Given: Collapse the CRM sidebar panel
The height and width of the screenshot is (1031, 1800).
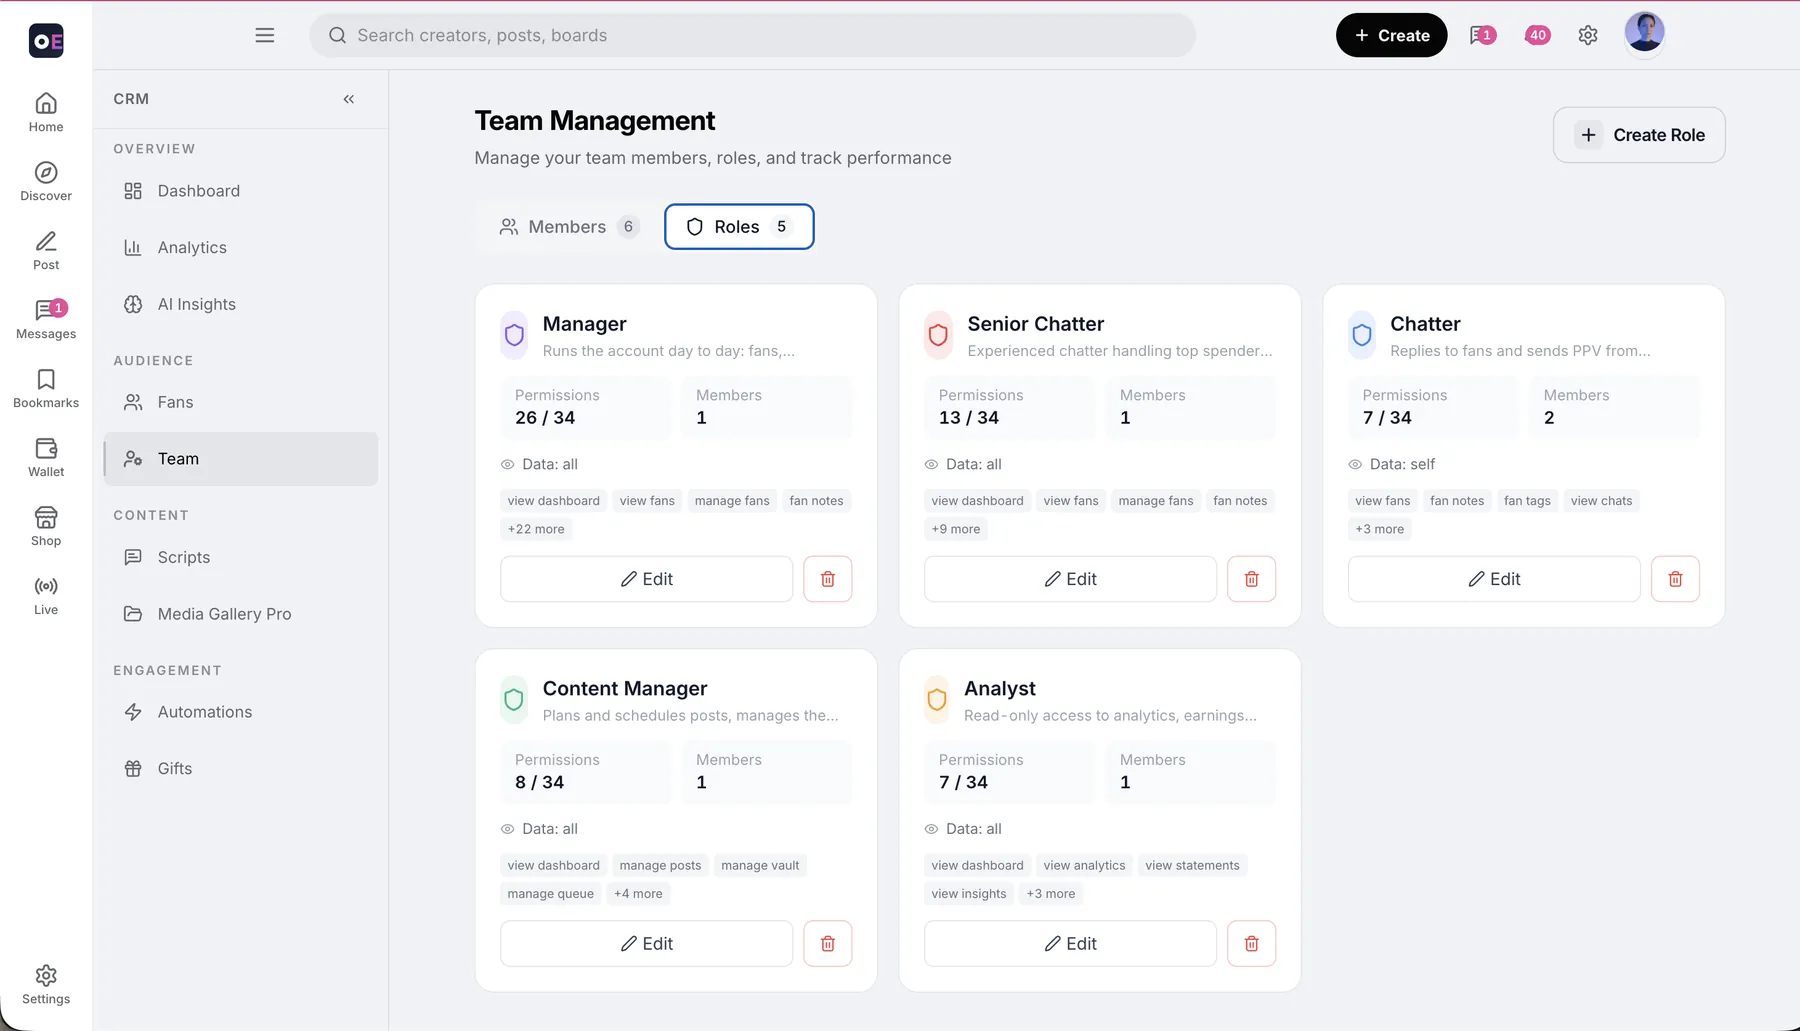Looking at the screenshot, I should [349, 99].
